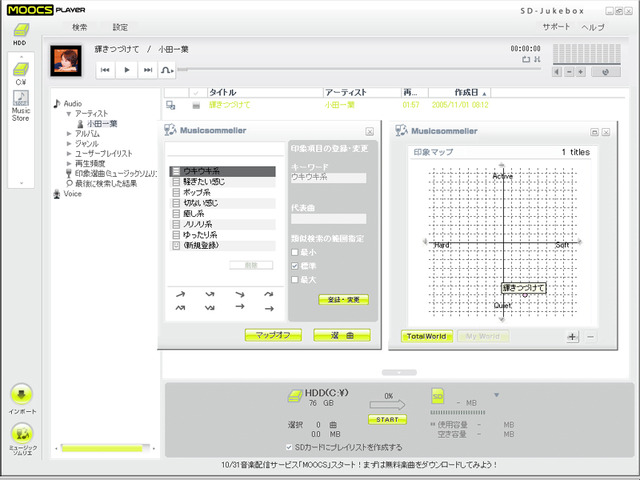
Task: Select ポップ系 in impression list
Action: [x=222, y=193]
